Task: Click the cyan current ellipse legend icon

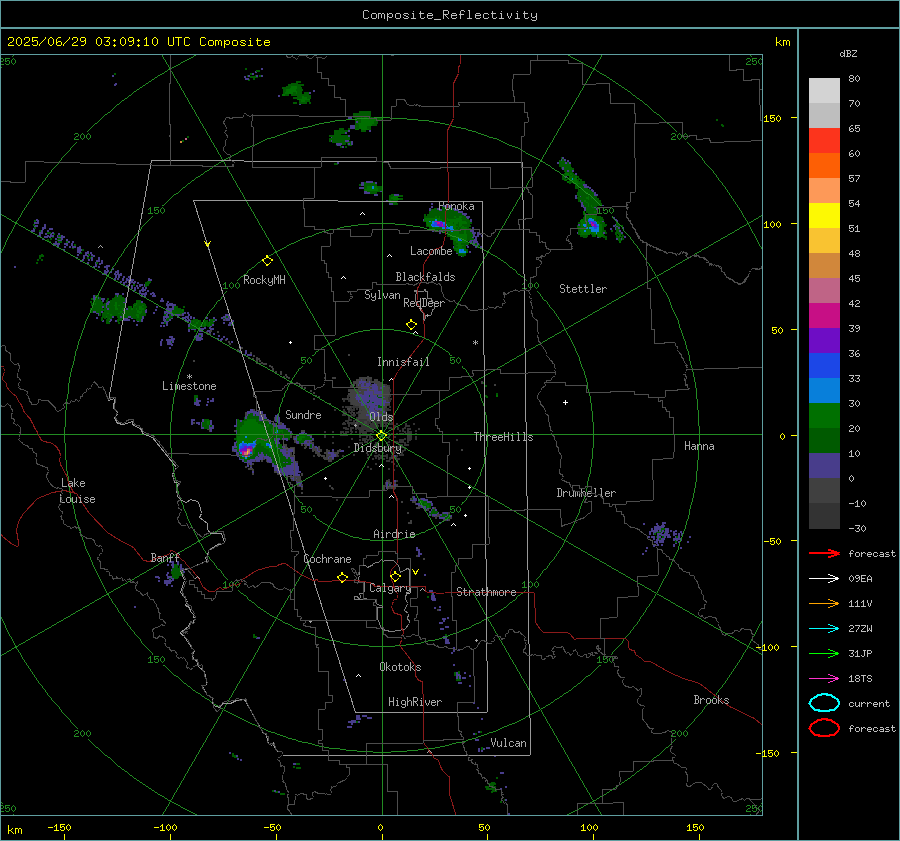Action: click(x=824, y=703)
